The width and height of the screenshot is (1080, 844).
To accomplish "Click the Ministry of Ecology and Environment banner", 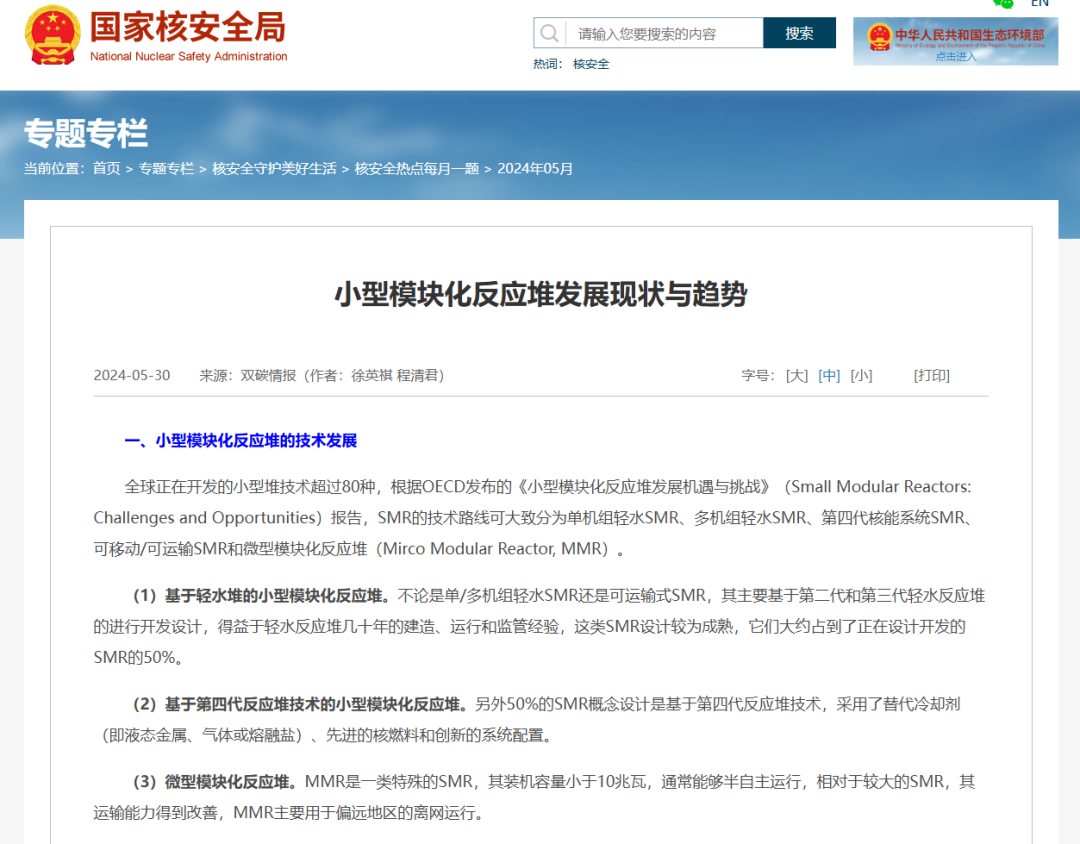I will [955, 41].
